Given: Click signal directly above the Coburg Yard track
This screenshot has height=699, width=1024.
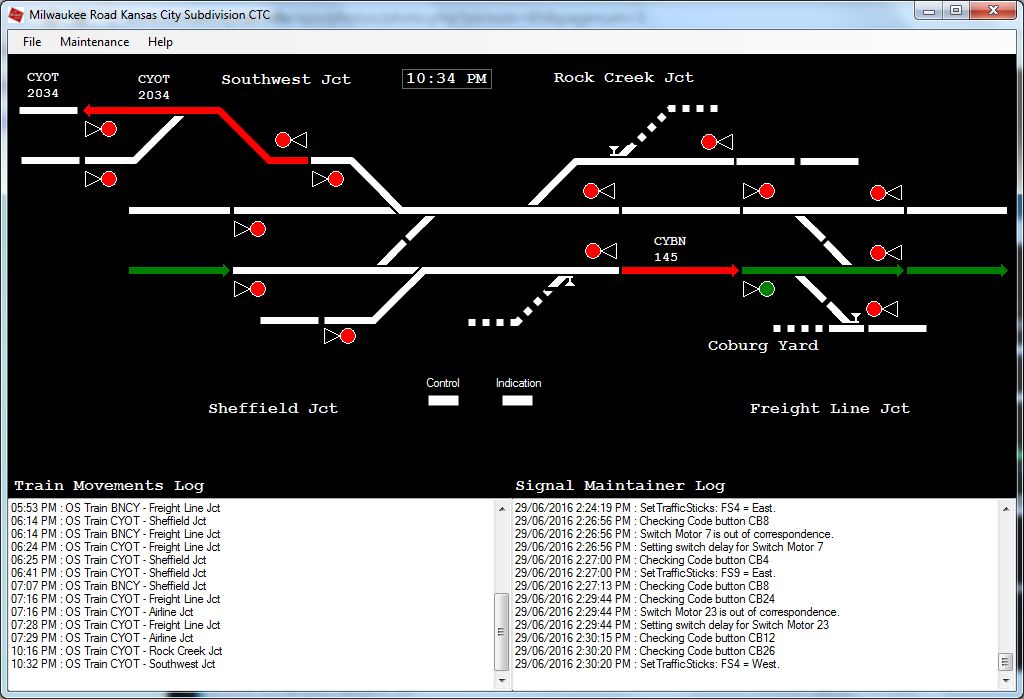Looking at the screenshot, I should [882, 308].
